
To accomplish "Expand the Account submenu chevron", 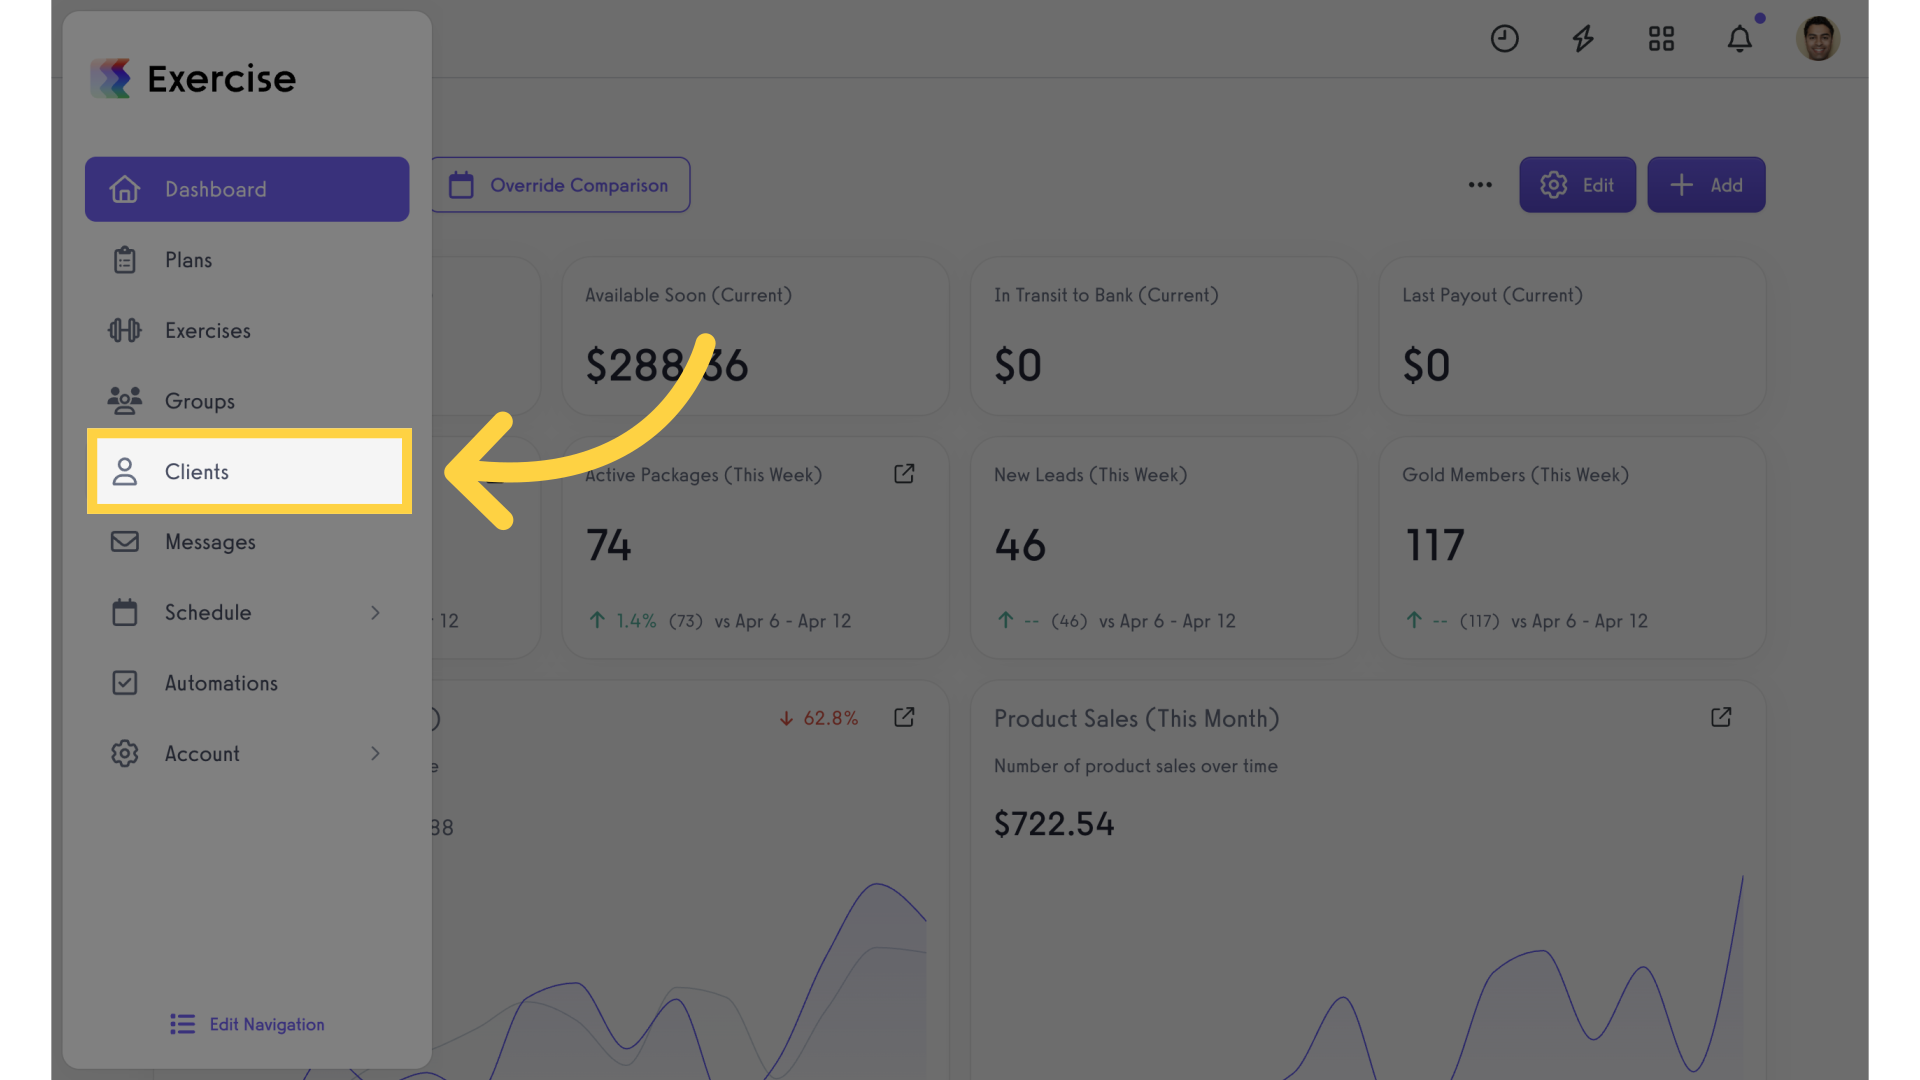I will [375, 753].
